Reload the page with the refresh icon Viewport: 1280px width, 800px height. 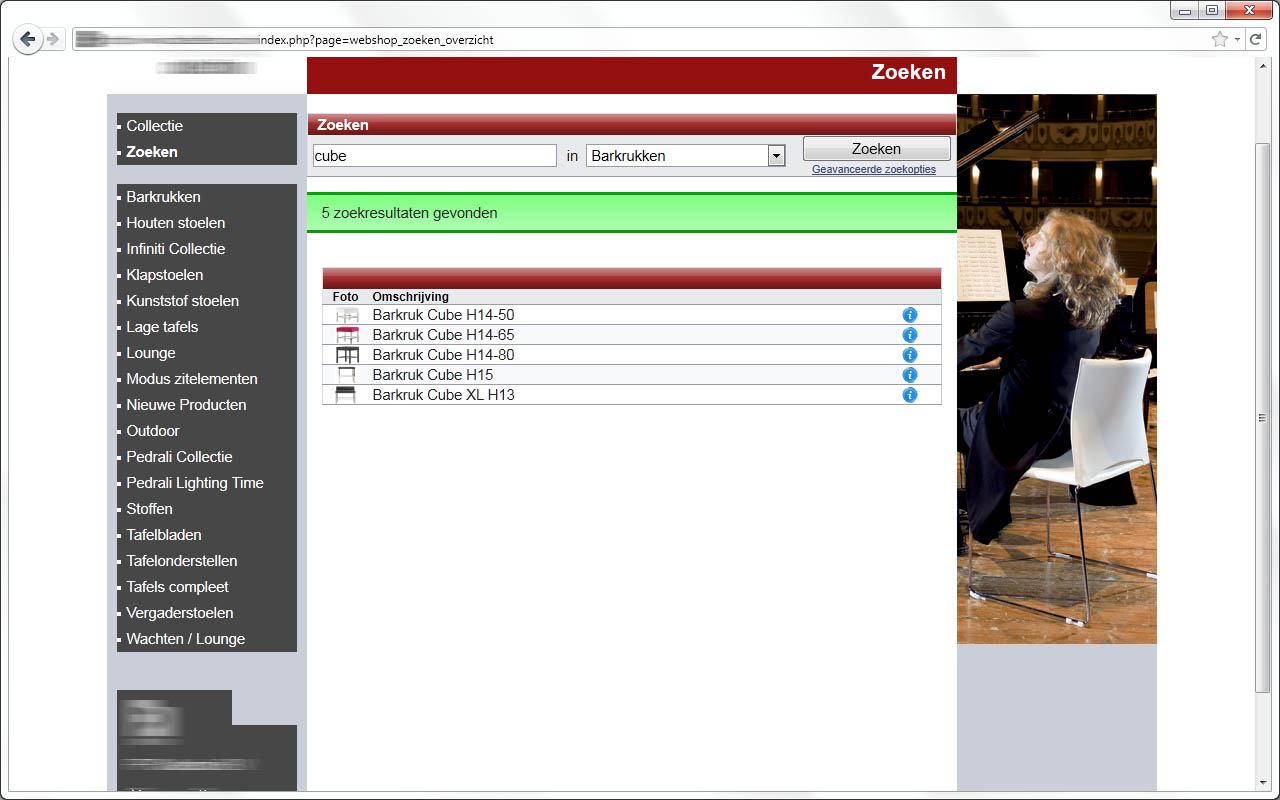1255,40
